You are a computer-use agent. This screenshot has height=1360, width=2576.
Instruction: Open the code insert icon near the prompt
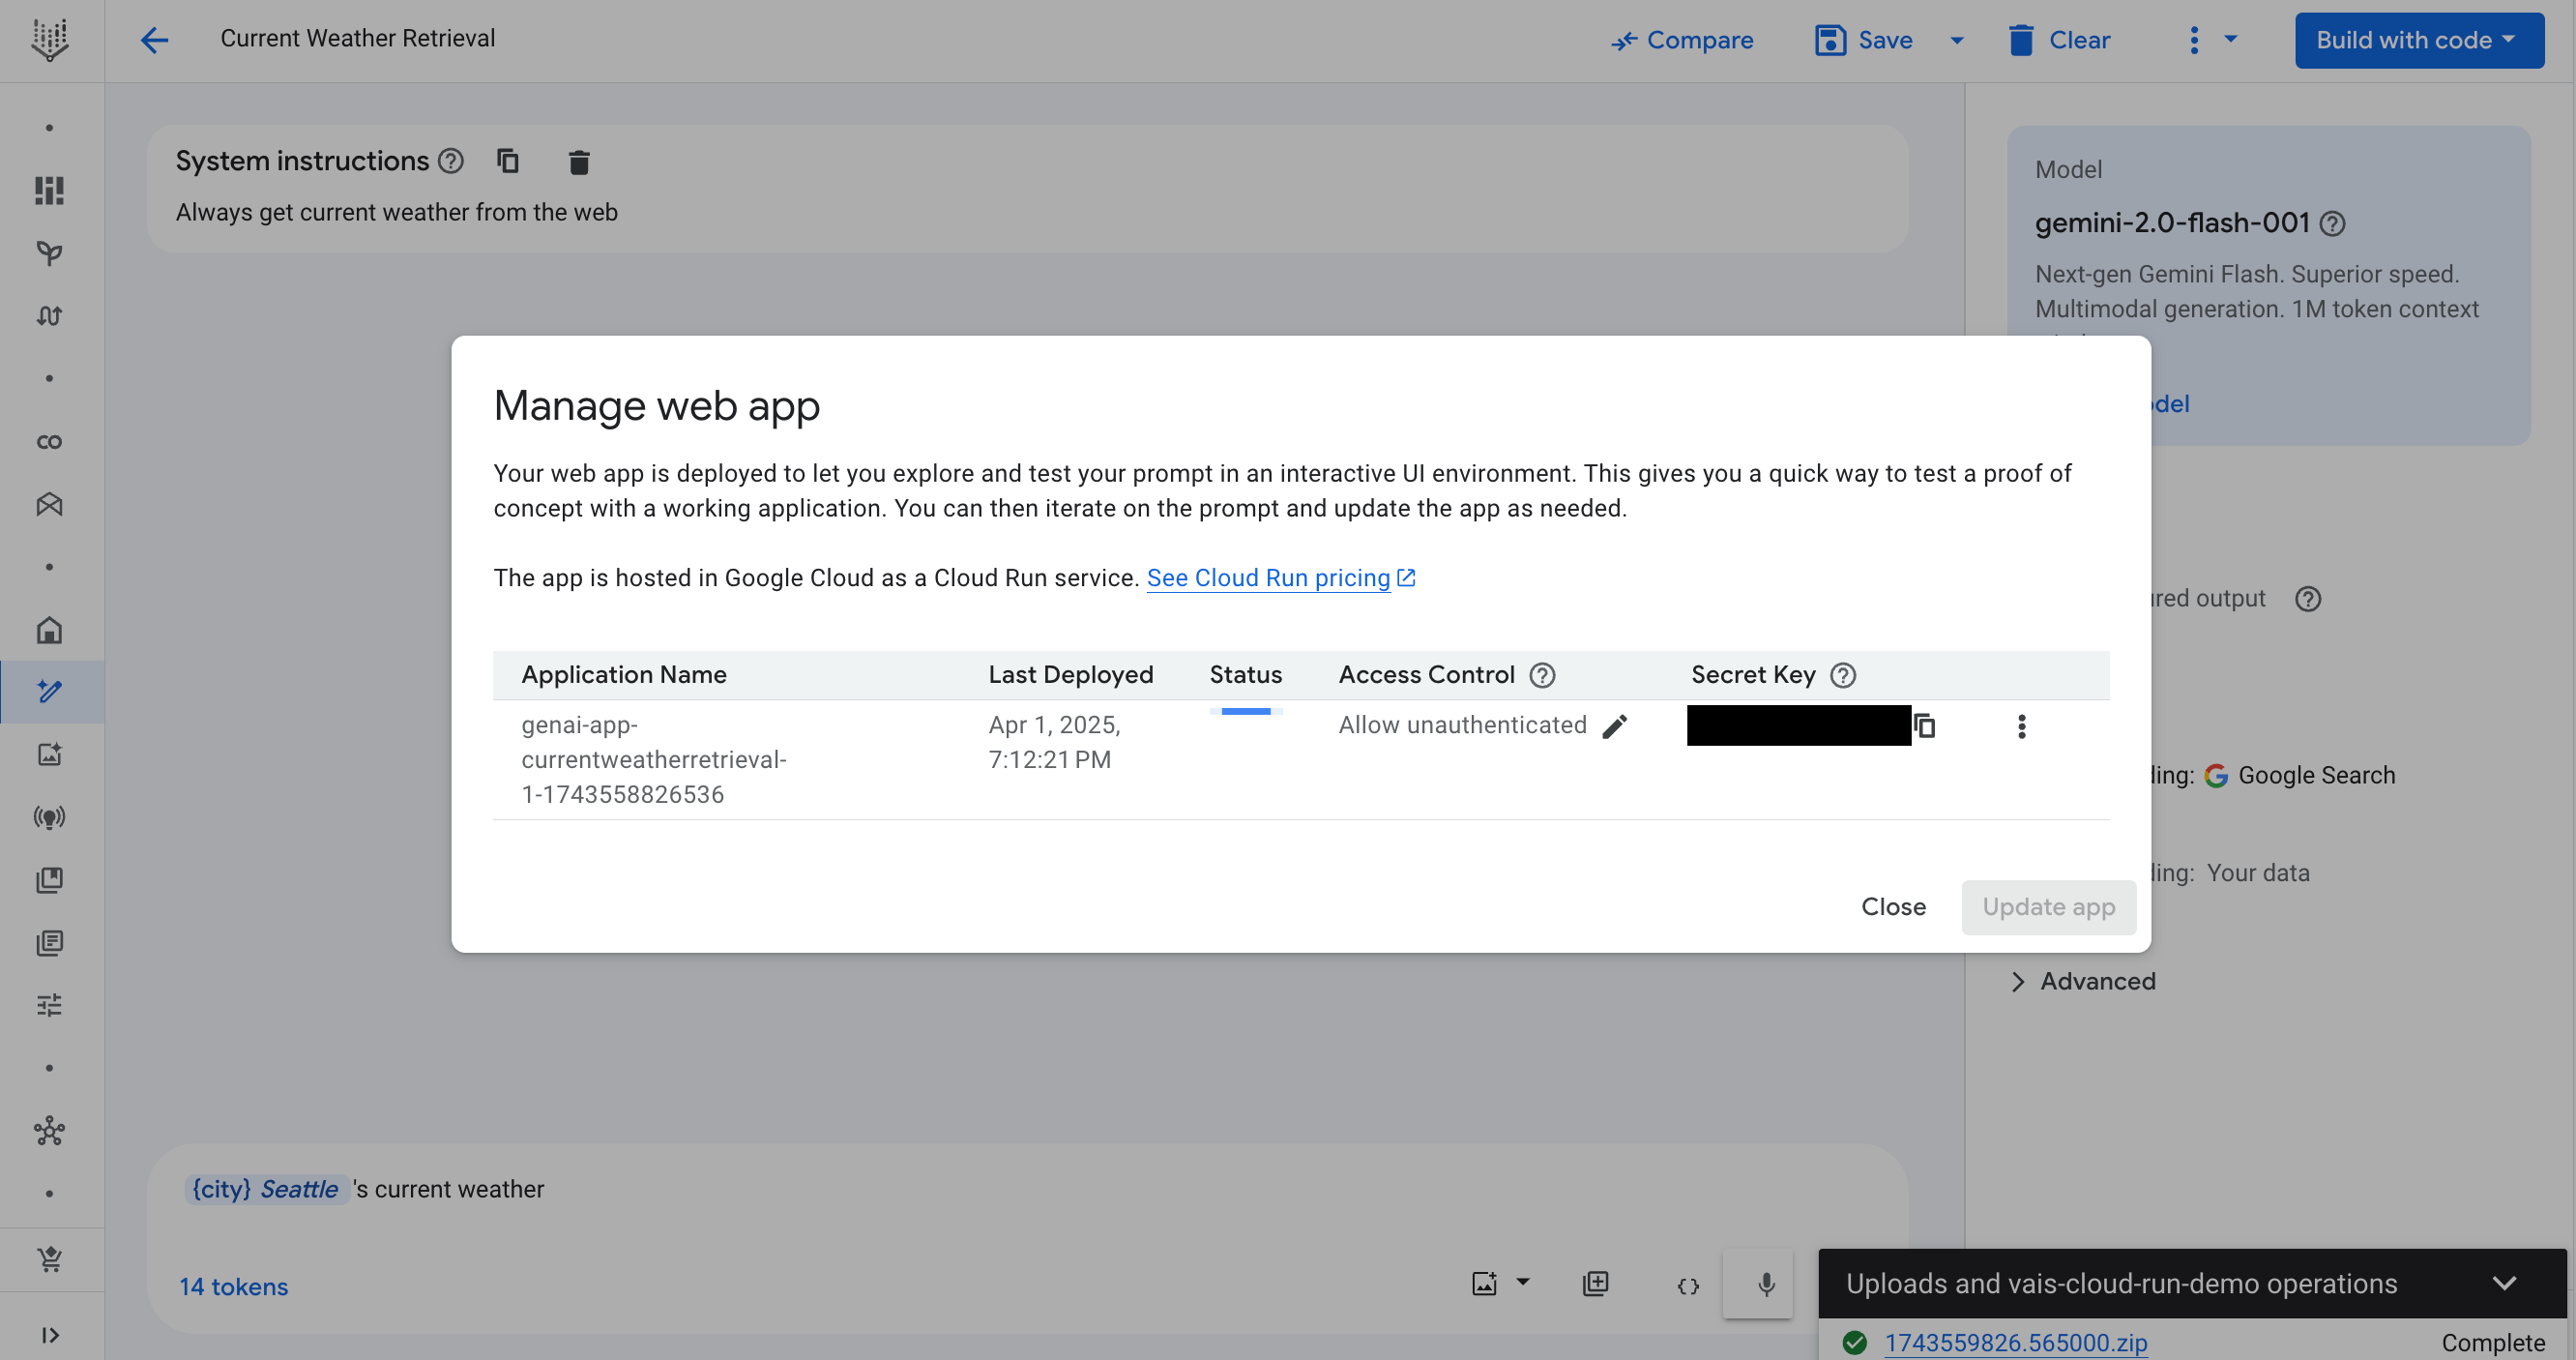click(1687, 1284)
